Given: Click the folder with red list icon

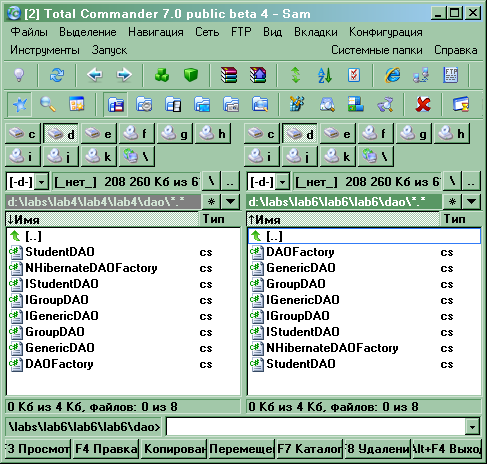Looking at the screenshot, I should coord(115,105).
